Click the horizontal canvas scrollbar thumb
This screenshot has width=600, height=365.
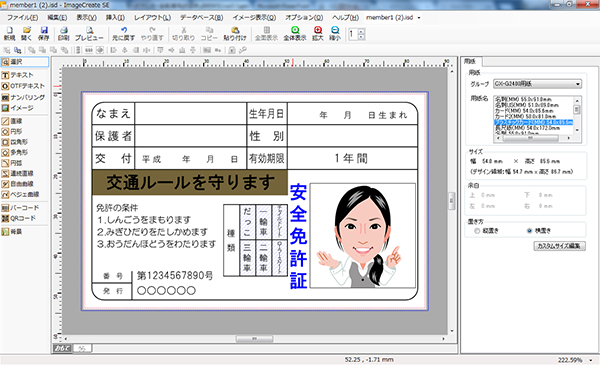(x=254, y=339)
